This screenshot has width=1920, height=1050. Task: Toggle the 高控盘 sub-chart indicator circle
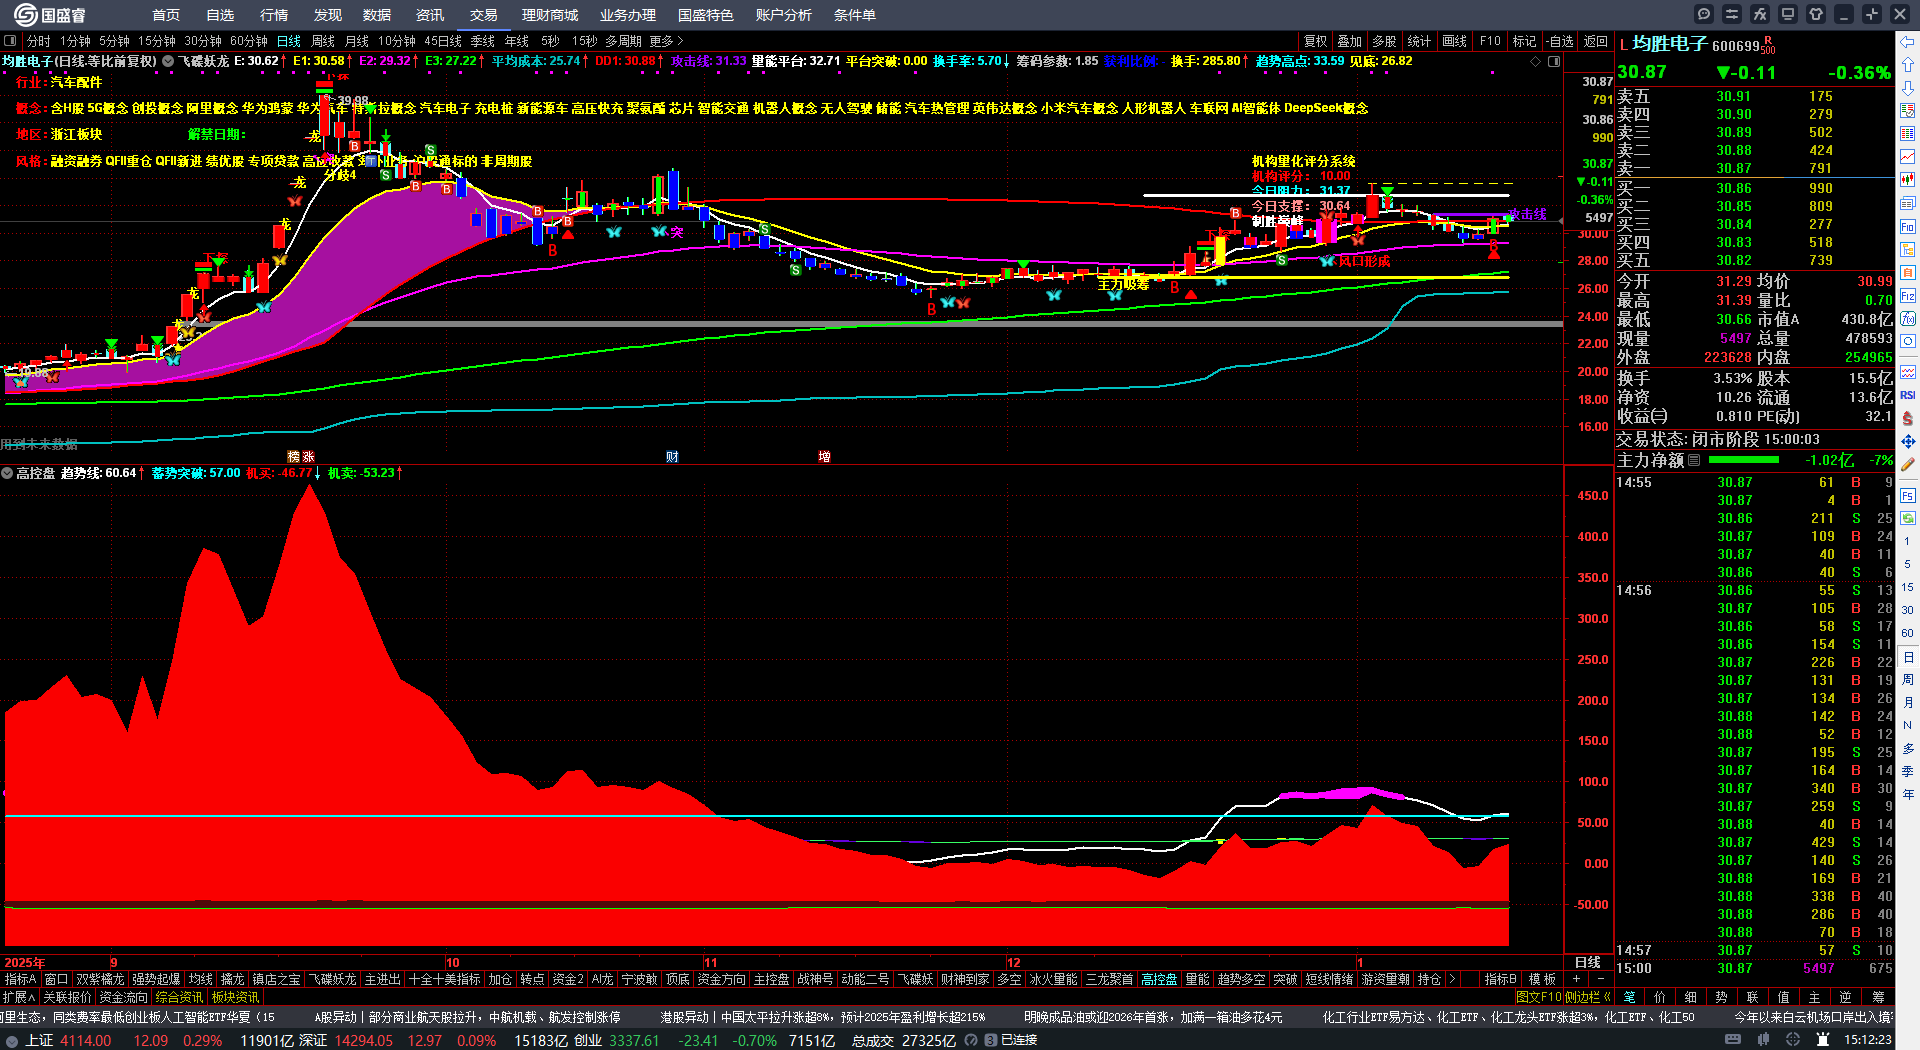pos(7,473)
